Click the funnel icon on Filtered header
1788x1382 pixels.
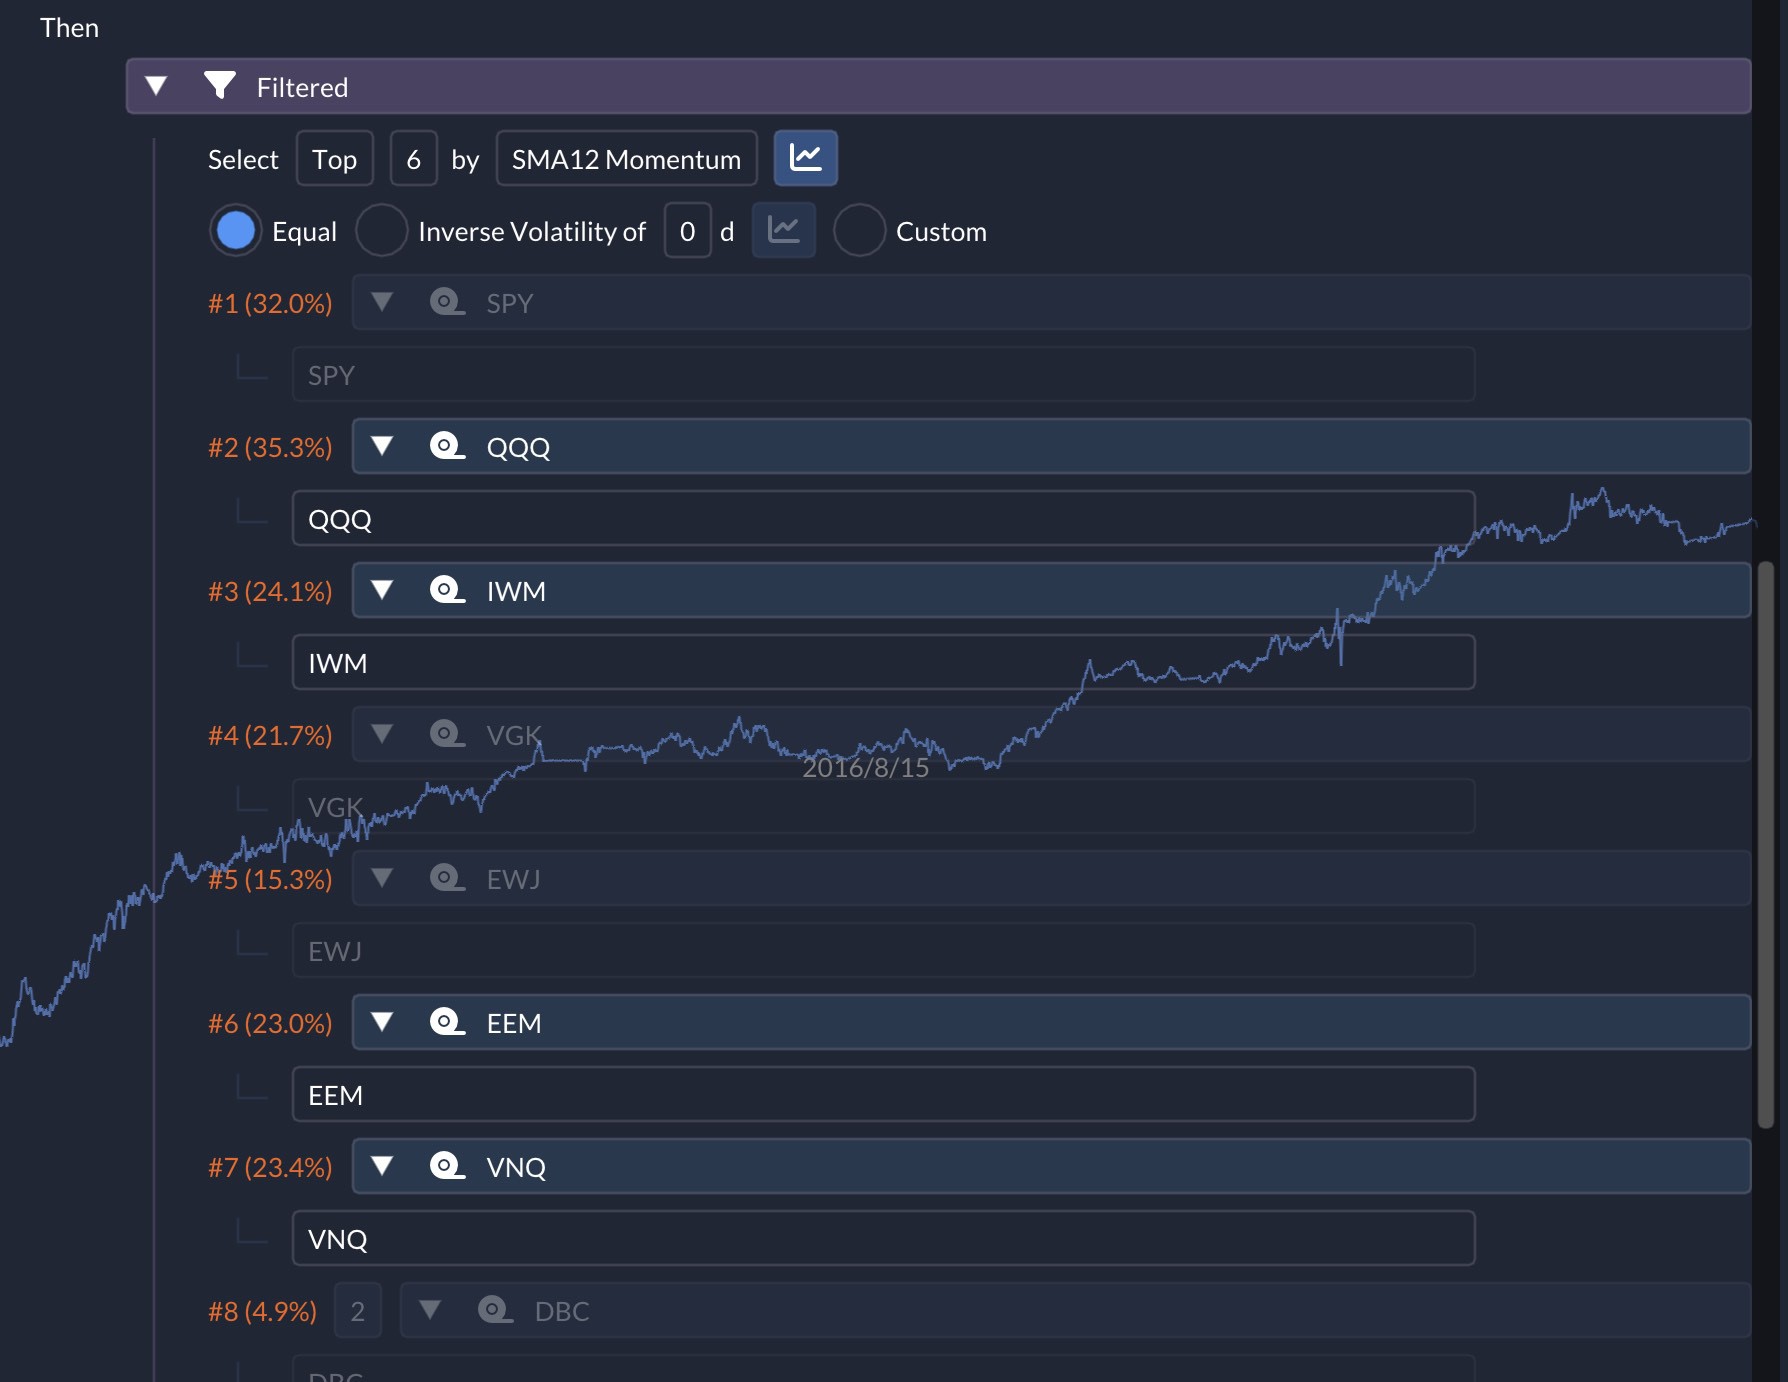click(219, 86)
